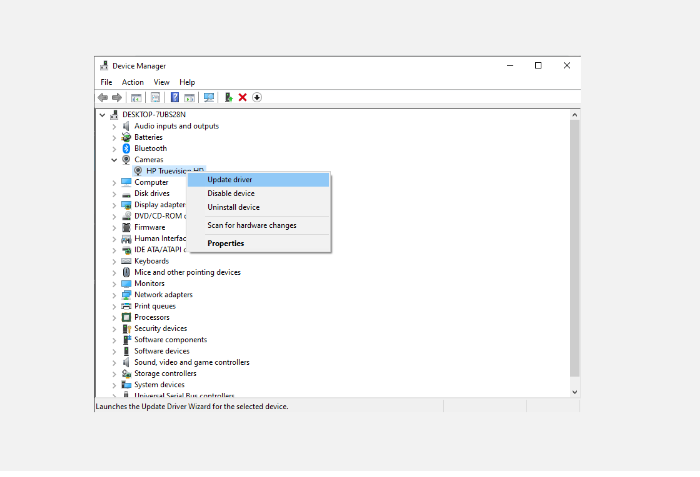Image resolution: width=700 pixels, height=477 pixels.
Task: Choose Properties from the context menu
Action: click(x=258, y=243)
